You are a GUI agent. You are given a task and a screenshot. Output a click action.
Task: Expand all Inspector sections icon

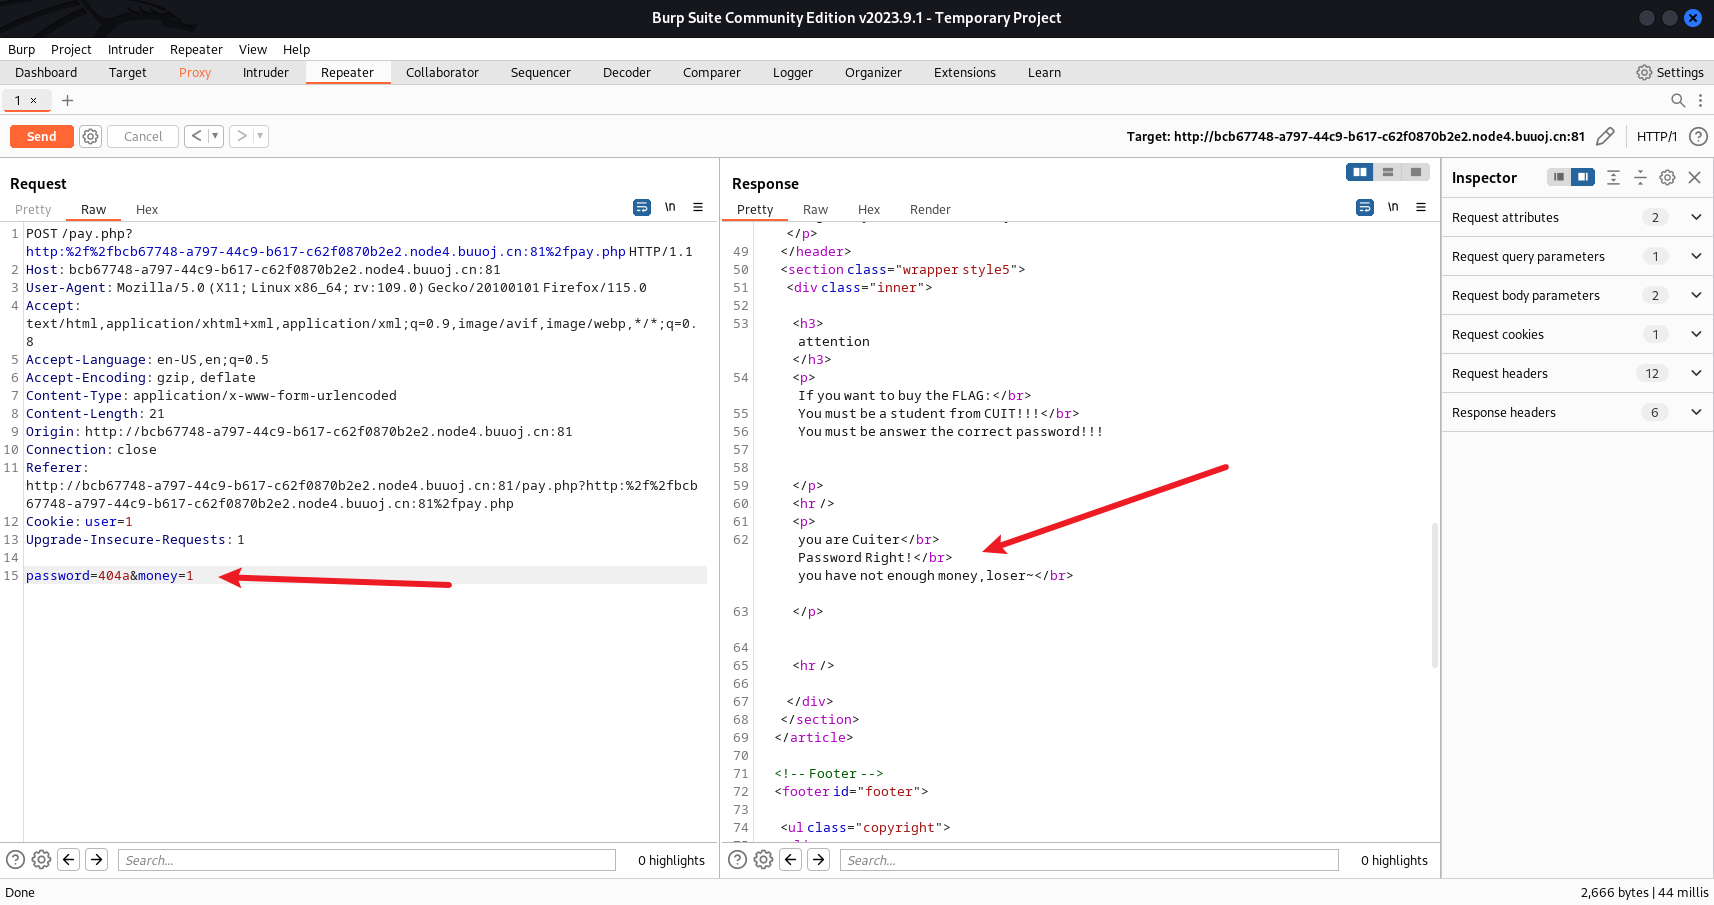tap(1613, 177)
